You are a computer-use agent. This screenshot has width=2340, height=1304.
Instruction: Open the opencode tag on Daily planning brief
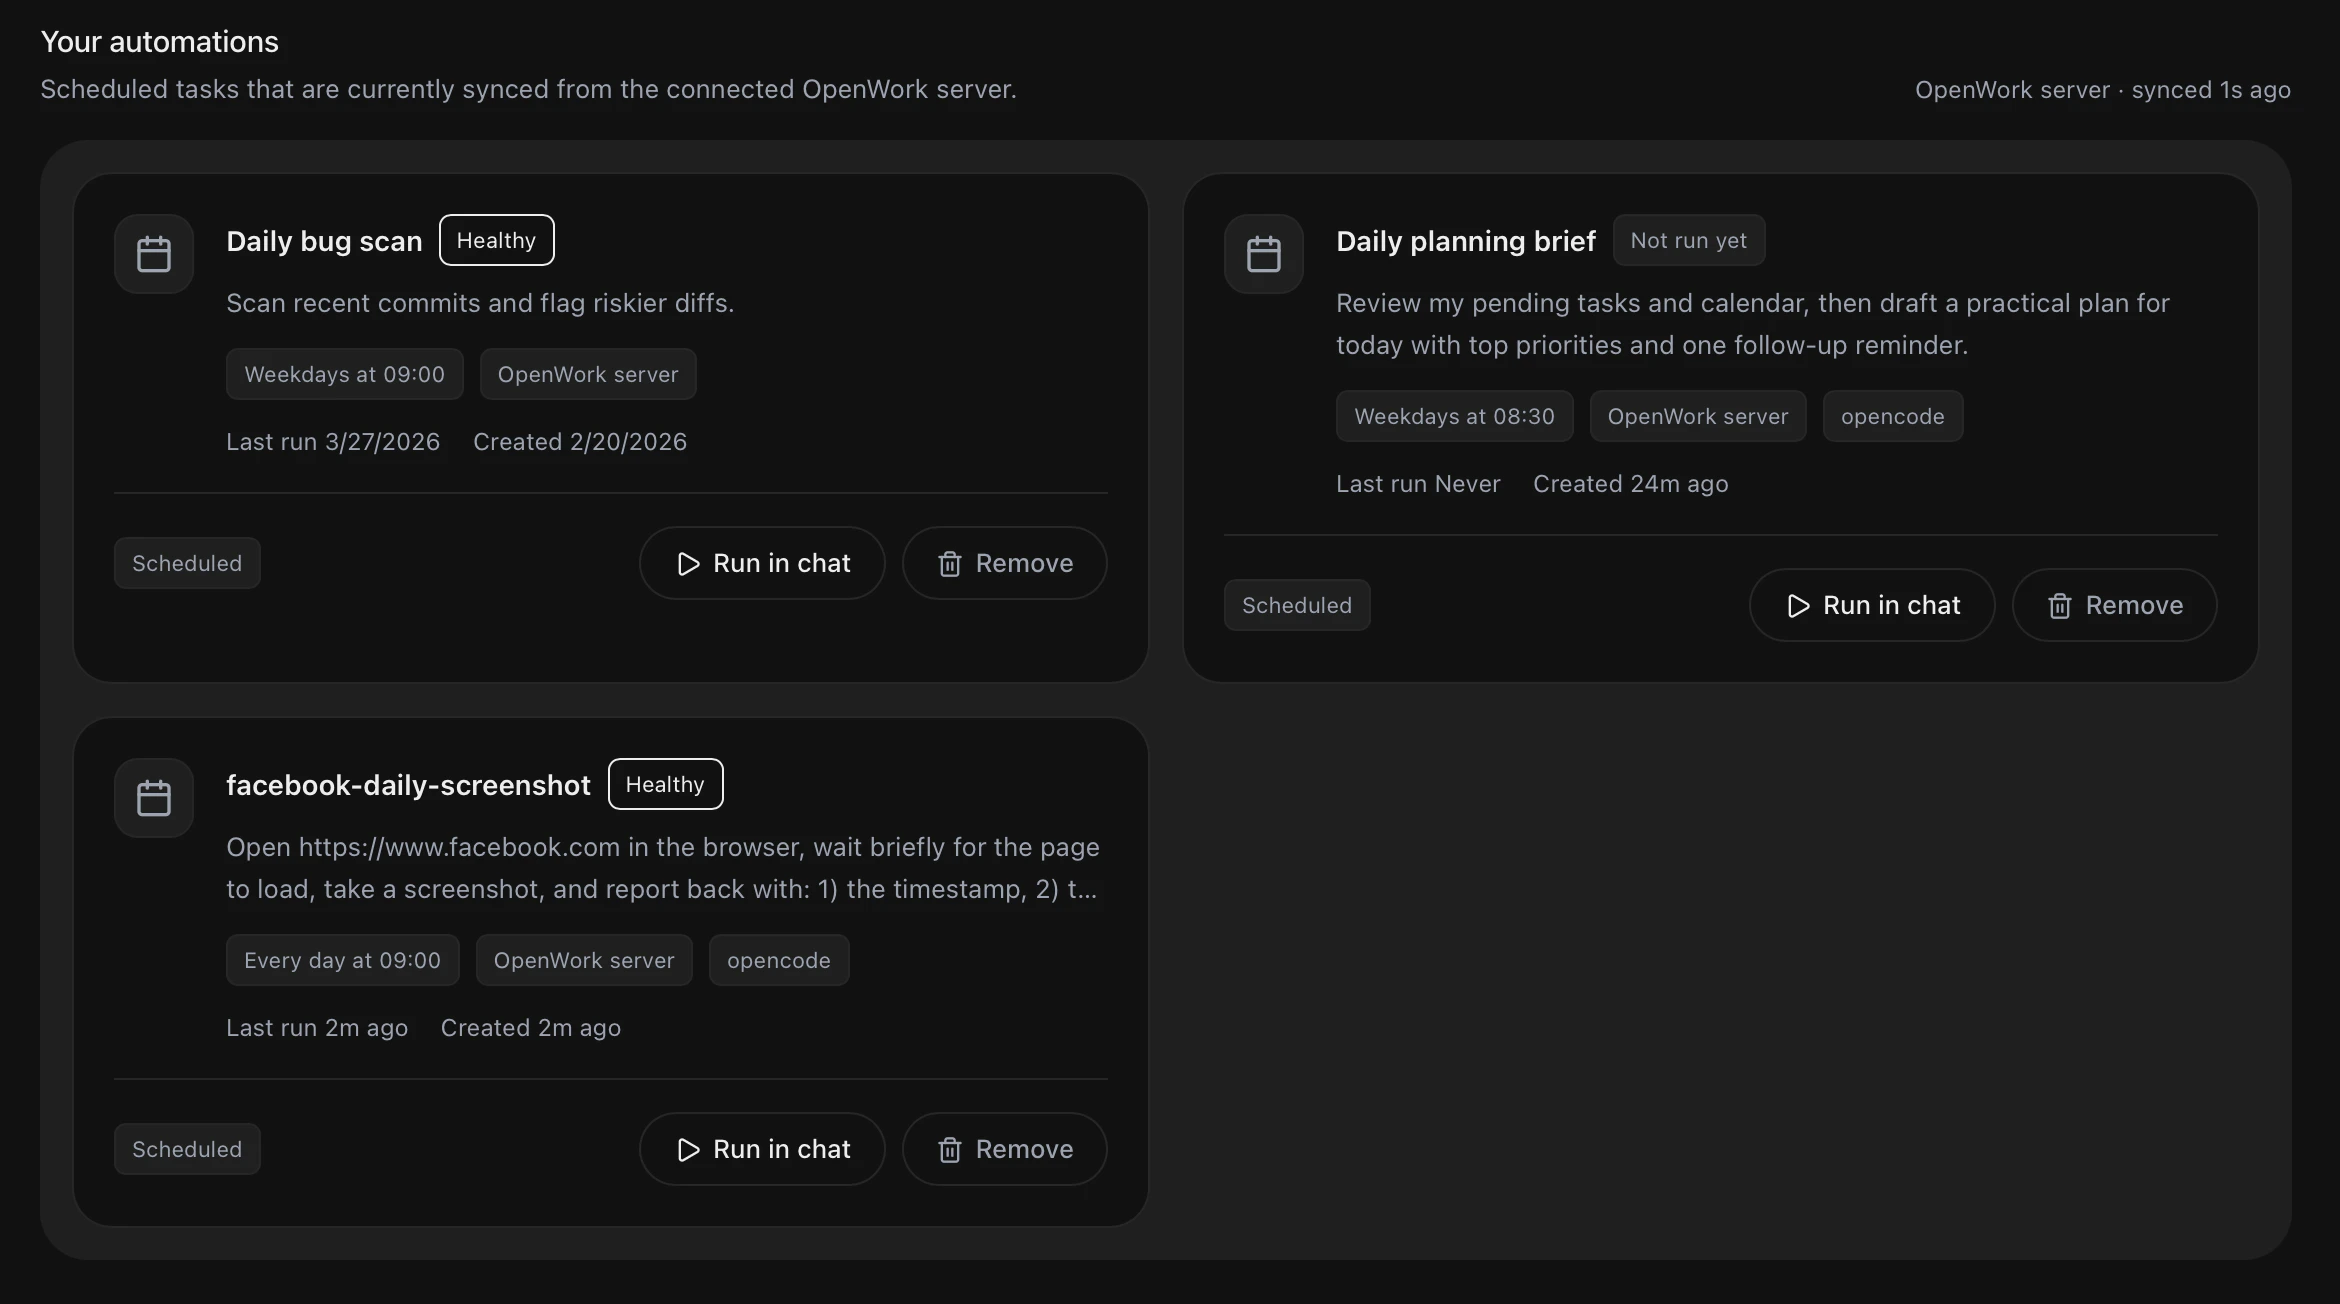[x=1892, y=416]
